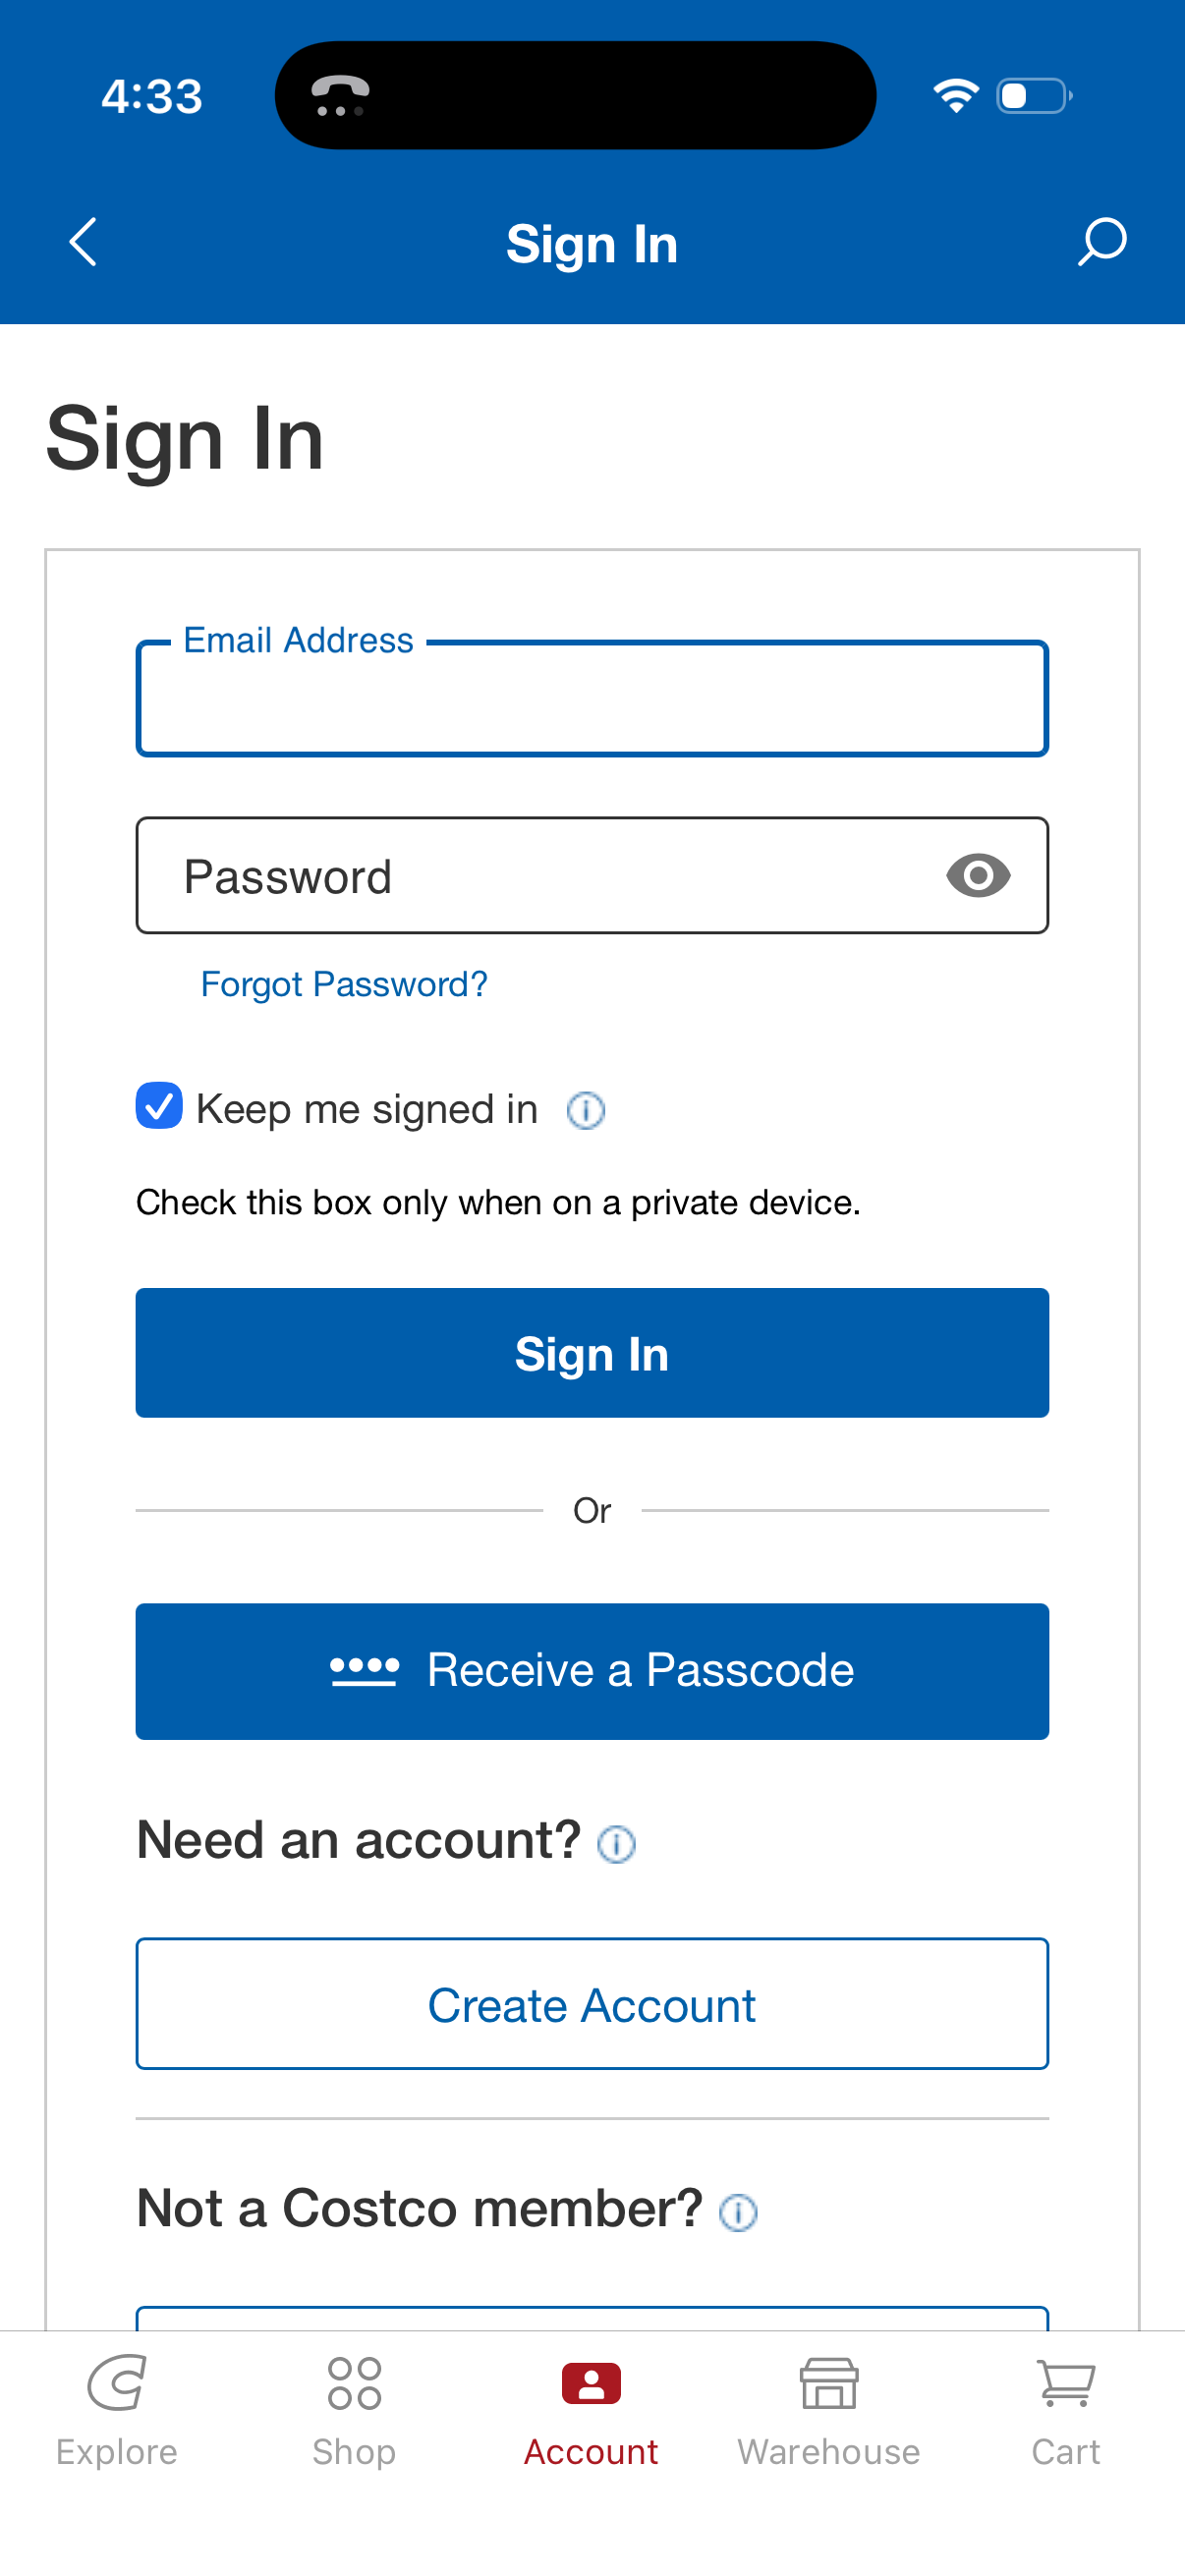
Task: Go to the Warehouse tab
Action: pos(828,2408)
